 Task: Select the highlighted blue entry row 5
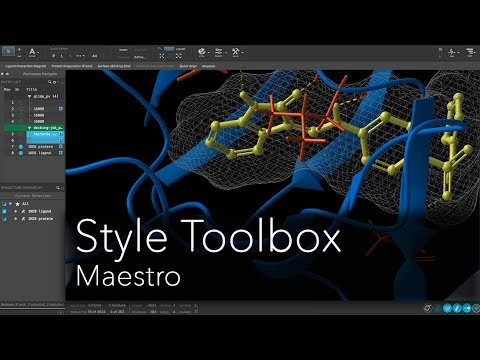pos(45,134)
